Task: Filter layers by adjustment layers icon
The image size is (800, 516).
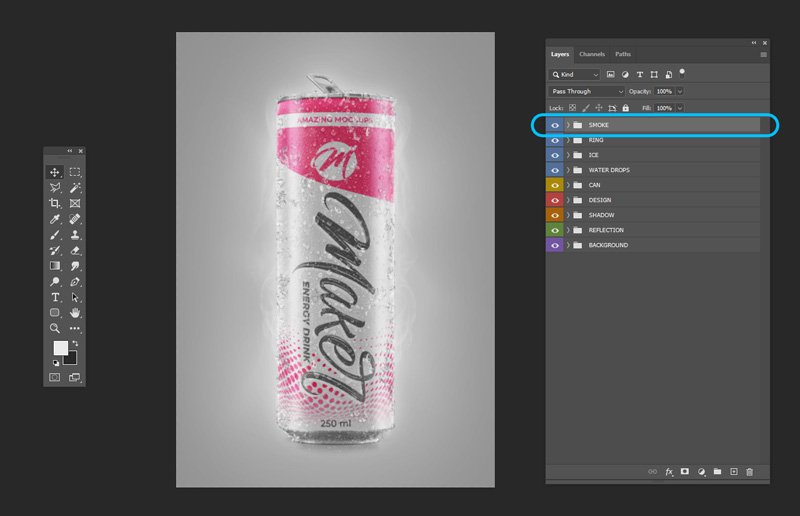Action: click(625, 75)
